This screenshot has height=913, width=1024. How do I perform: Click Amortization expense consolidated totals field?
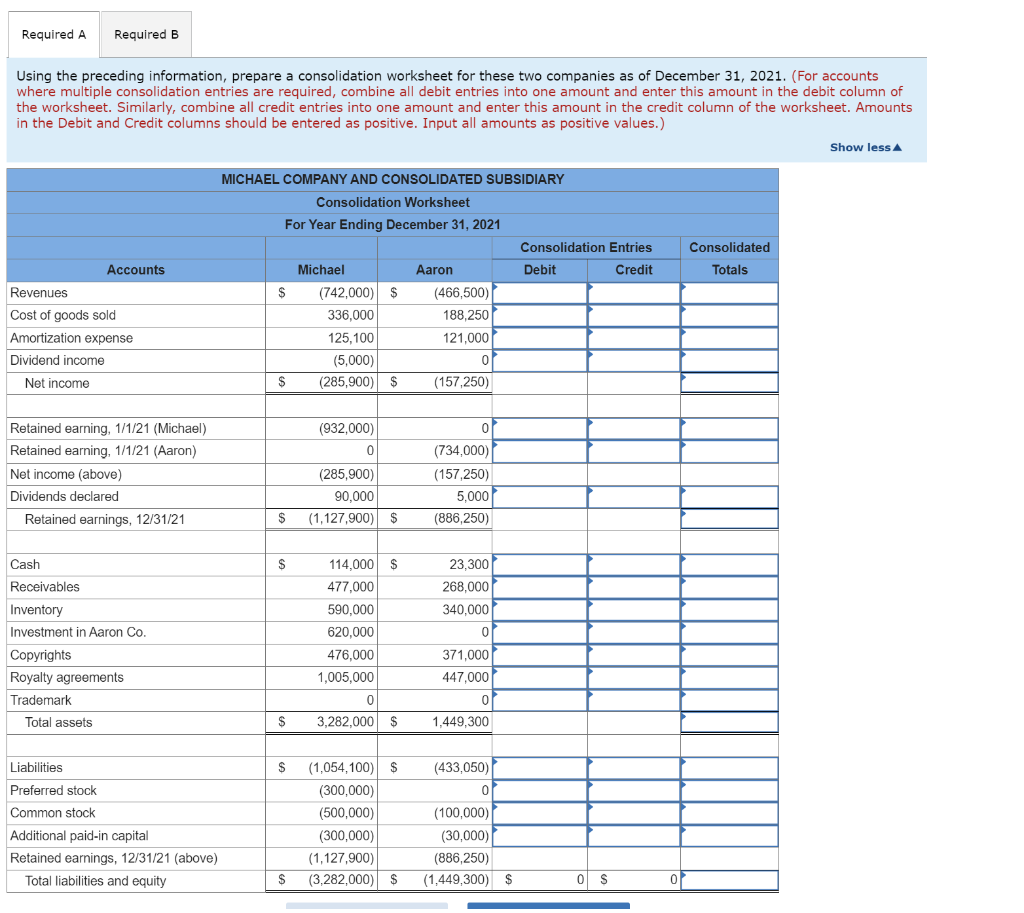pyautogui.click(x=729, y=338)
